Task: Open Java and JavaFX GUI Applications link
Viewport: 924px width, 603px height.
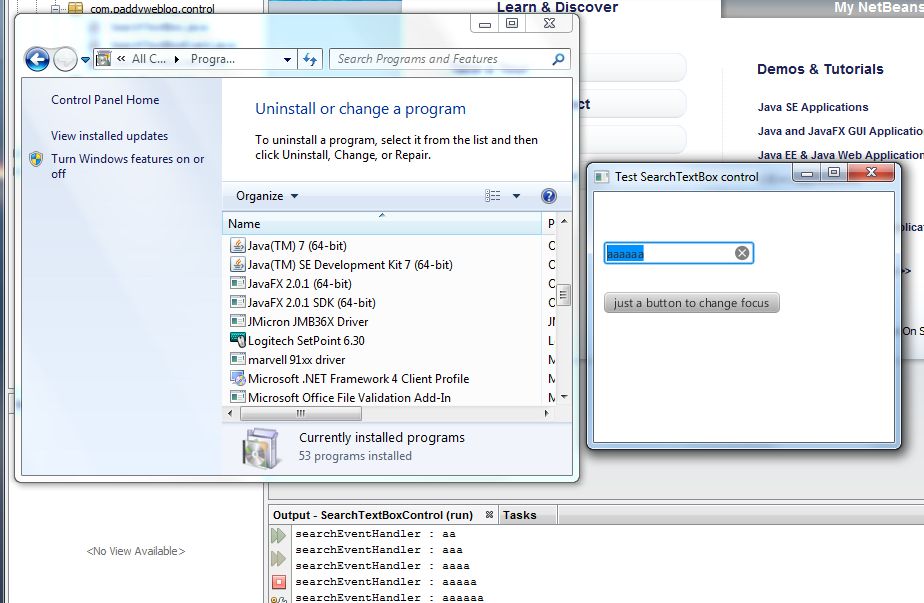Action: (840, 131)
